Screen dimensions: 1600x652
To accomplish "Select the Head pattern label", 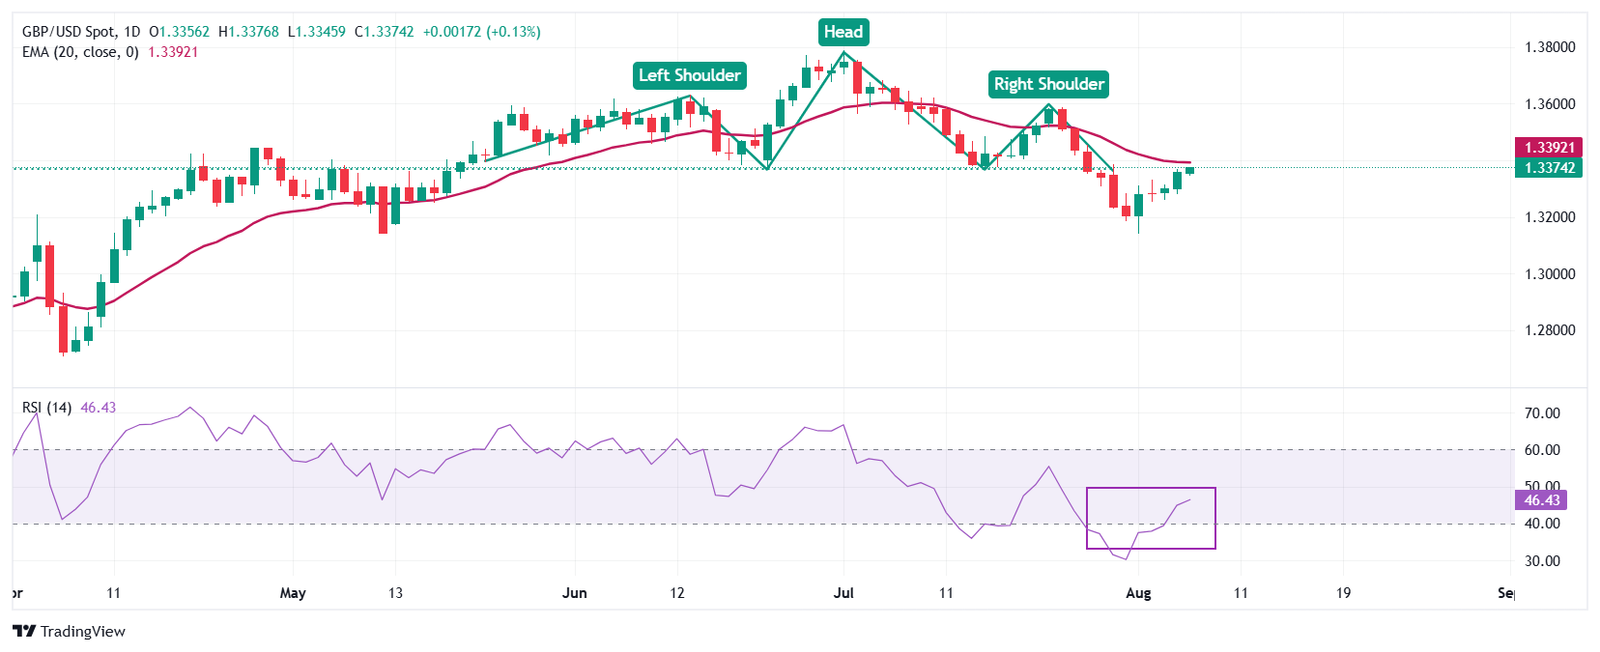I will click(843, 32).
